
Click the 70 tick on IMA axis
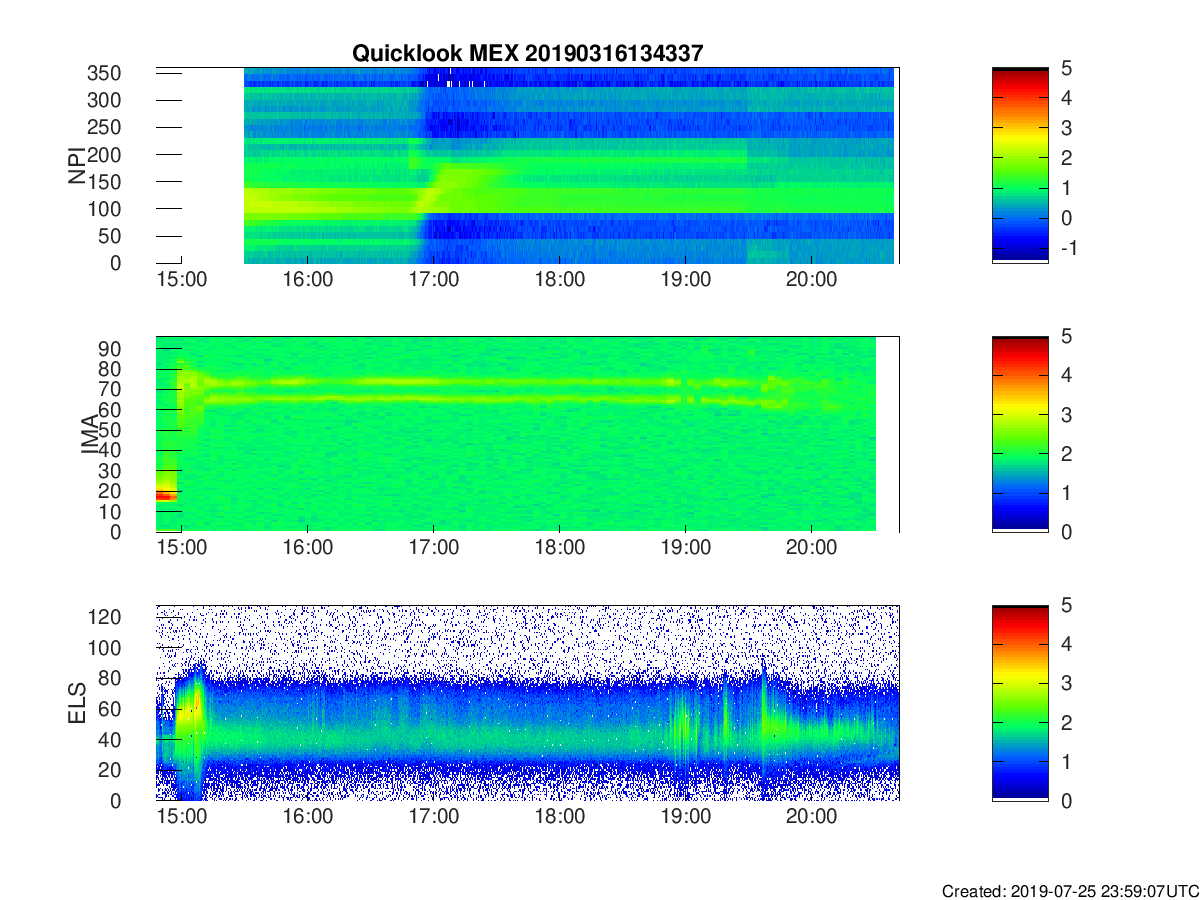pyautogui.click(x=110, y=389)
